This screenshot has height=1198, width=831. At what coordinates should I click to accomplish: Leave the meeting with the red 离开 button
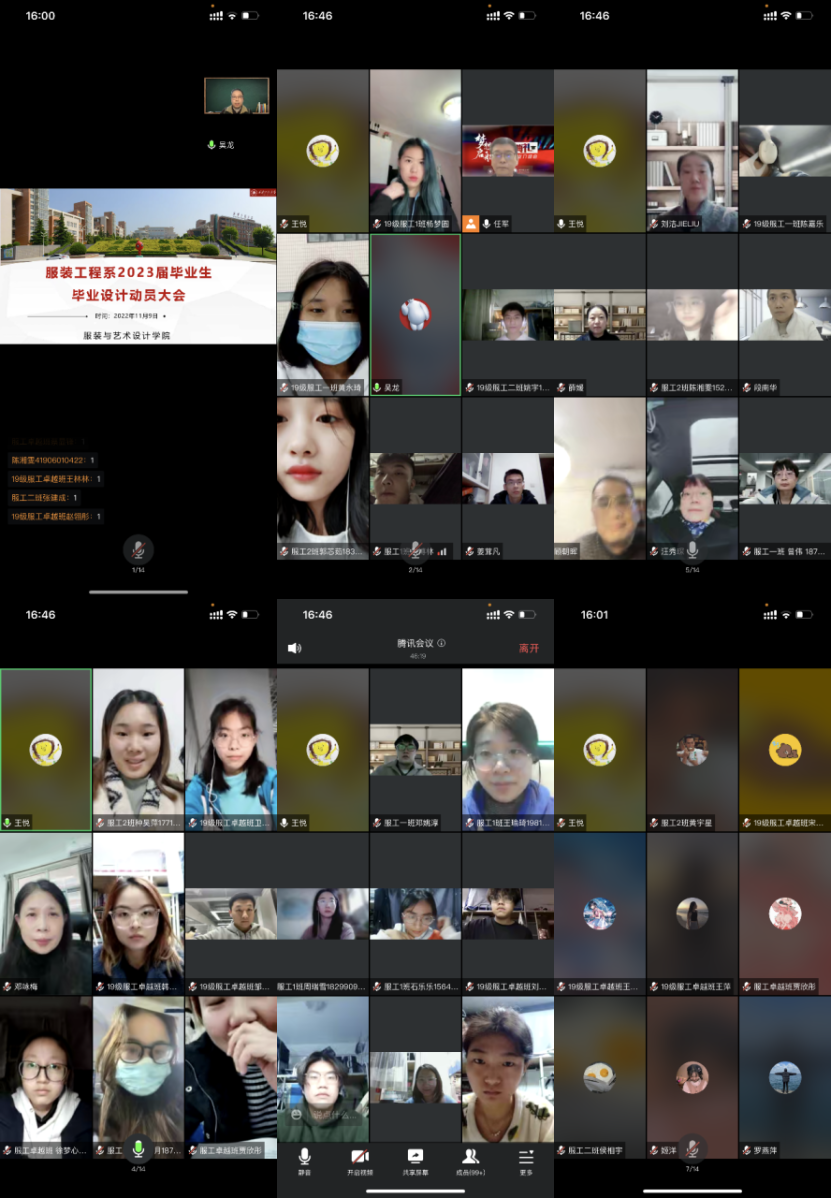[x=528, y=648]
